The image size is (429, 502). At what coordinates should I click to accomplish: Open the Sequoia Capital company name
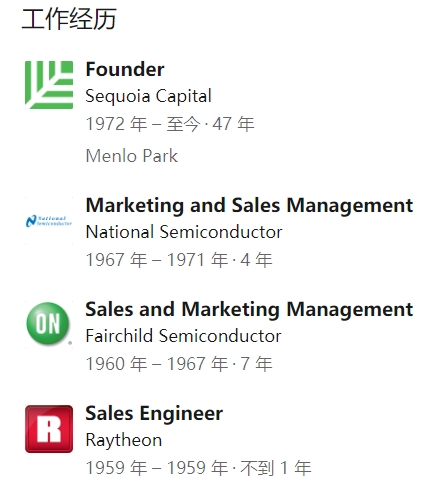tap(149, 97)
